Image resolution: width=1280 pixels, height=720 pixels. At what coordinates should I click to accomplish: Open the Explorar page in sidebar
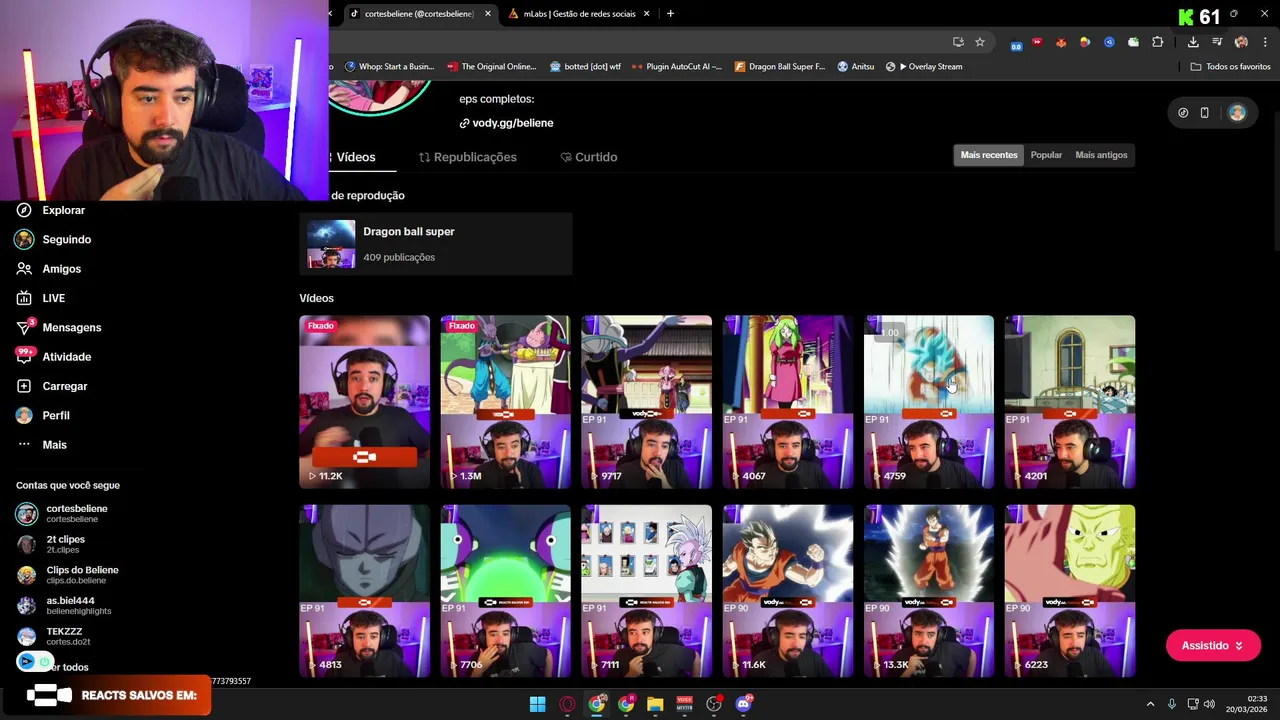tap(52, 210)
